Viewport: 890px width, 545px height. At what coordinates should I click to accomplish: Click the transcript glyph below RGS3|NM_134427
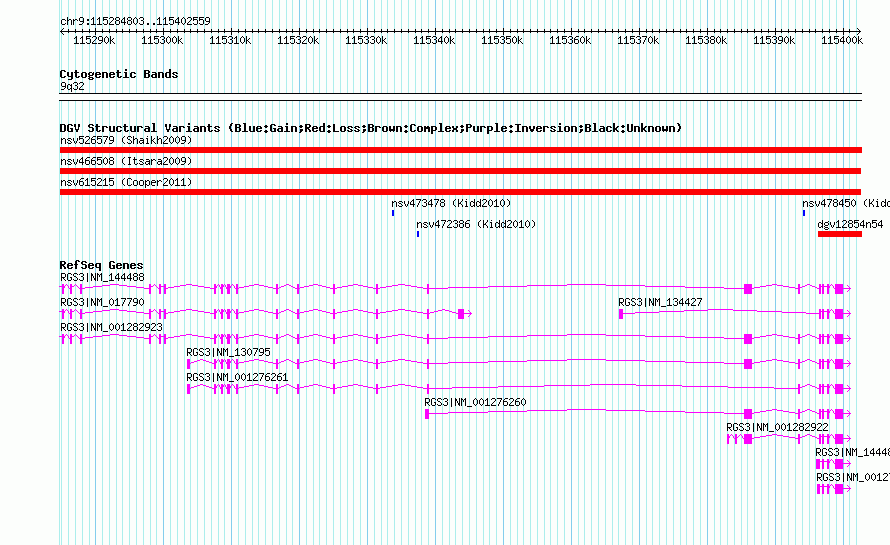(735, 314)
